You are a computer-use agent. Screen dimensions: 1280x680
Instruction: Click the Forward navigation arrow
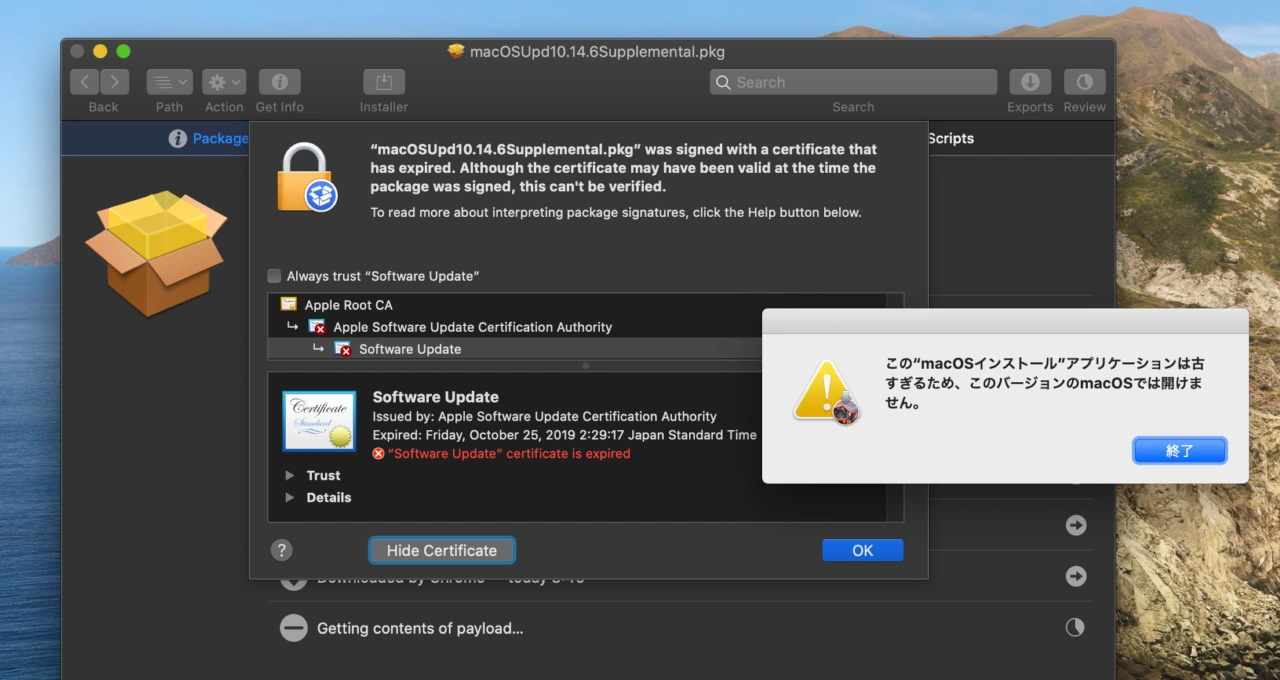pos(115,82)
